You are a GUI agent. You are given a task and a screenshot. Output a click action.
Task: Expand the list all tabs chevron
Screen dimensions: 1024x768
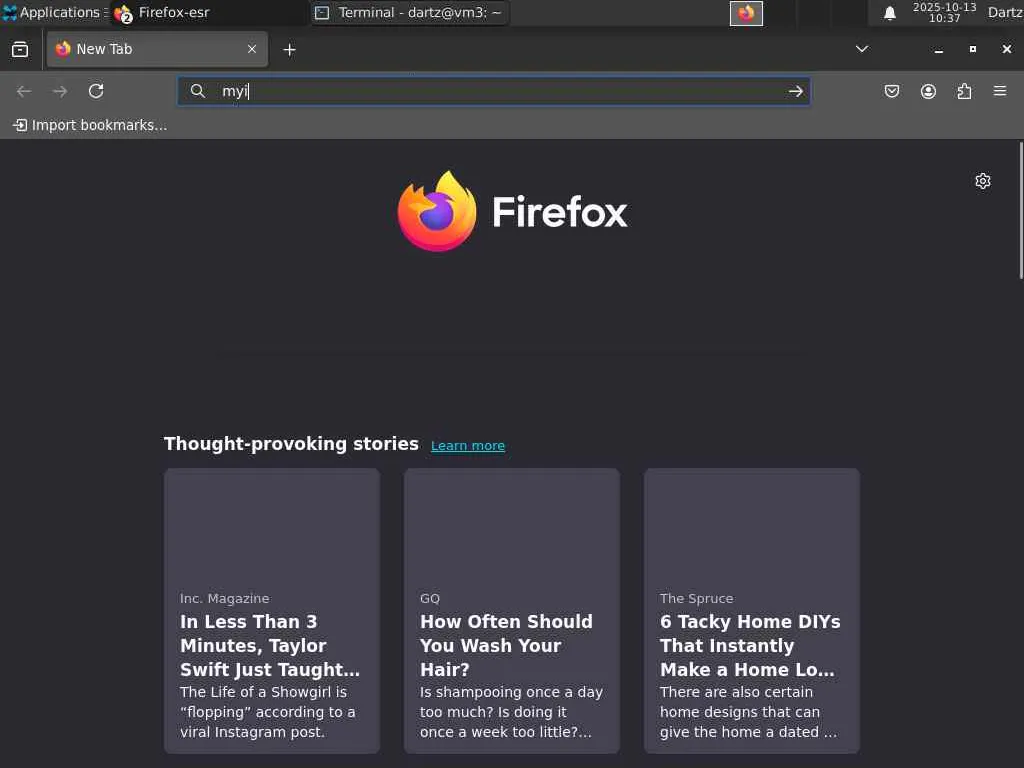point(862,49)
